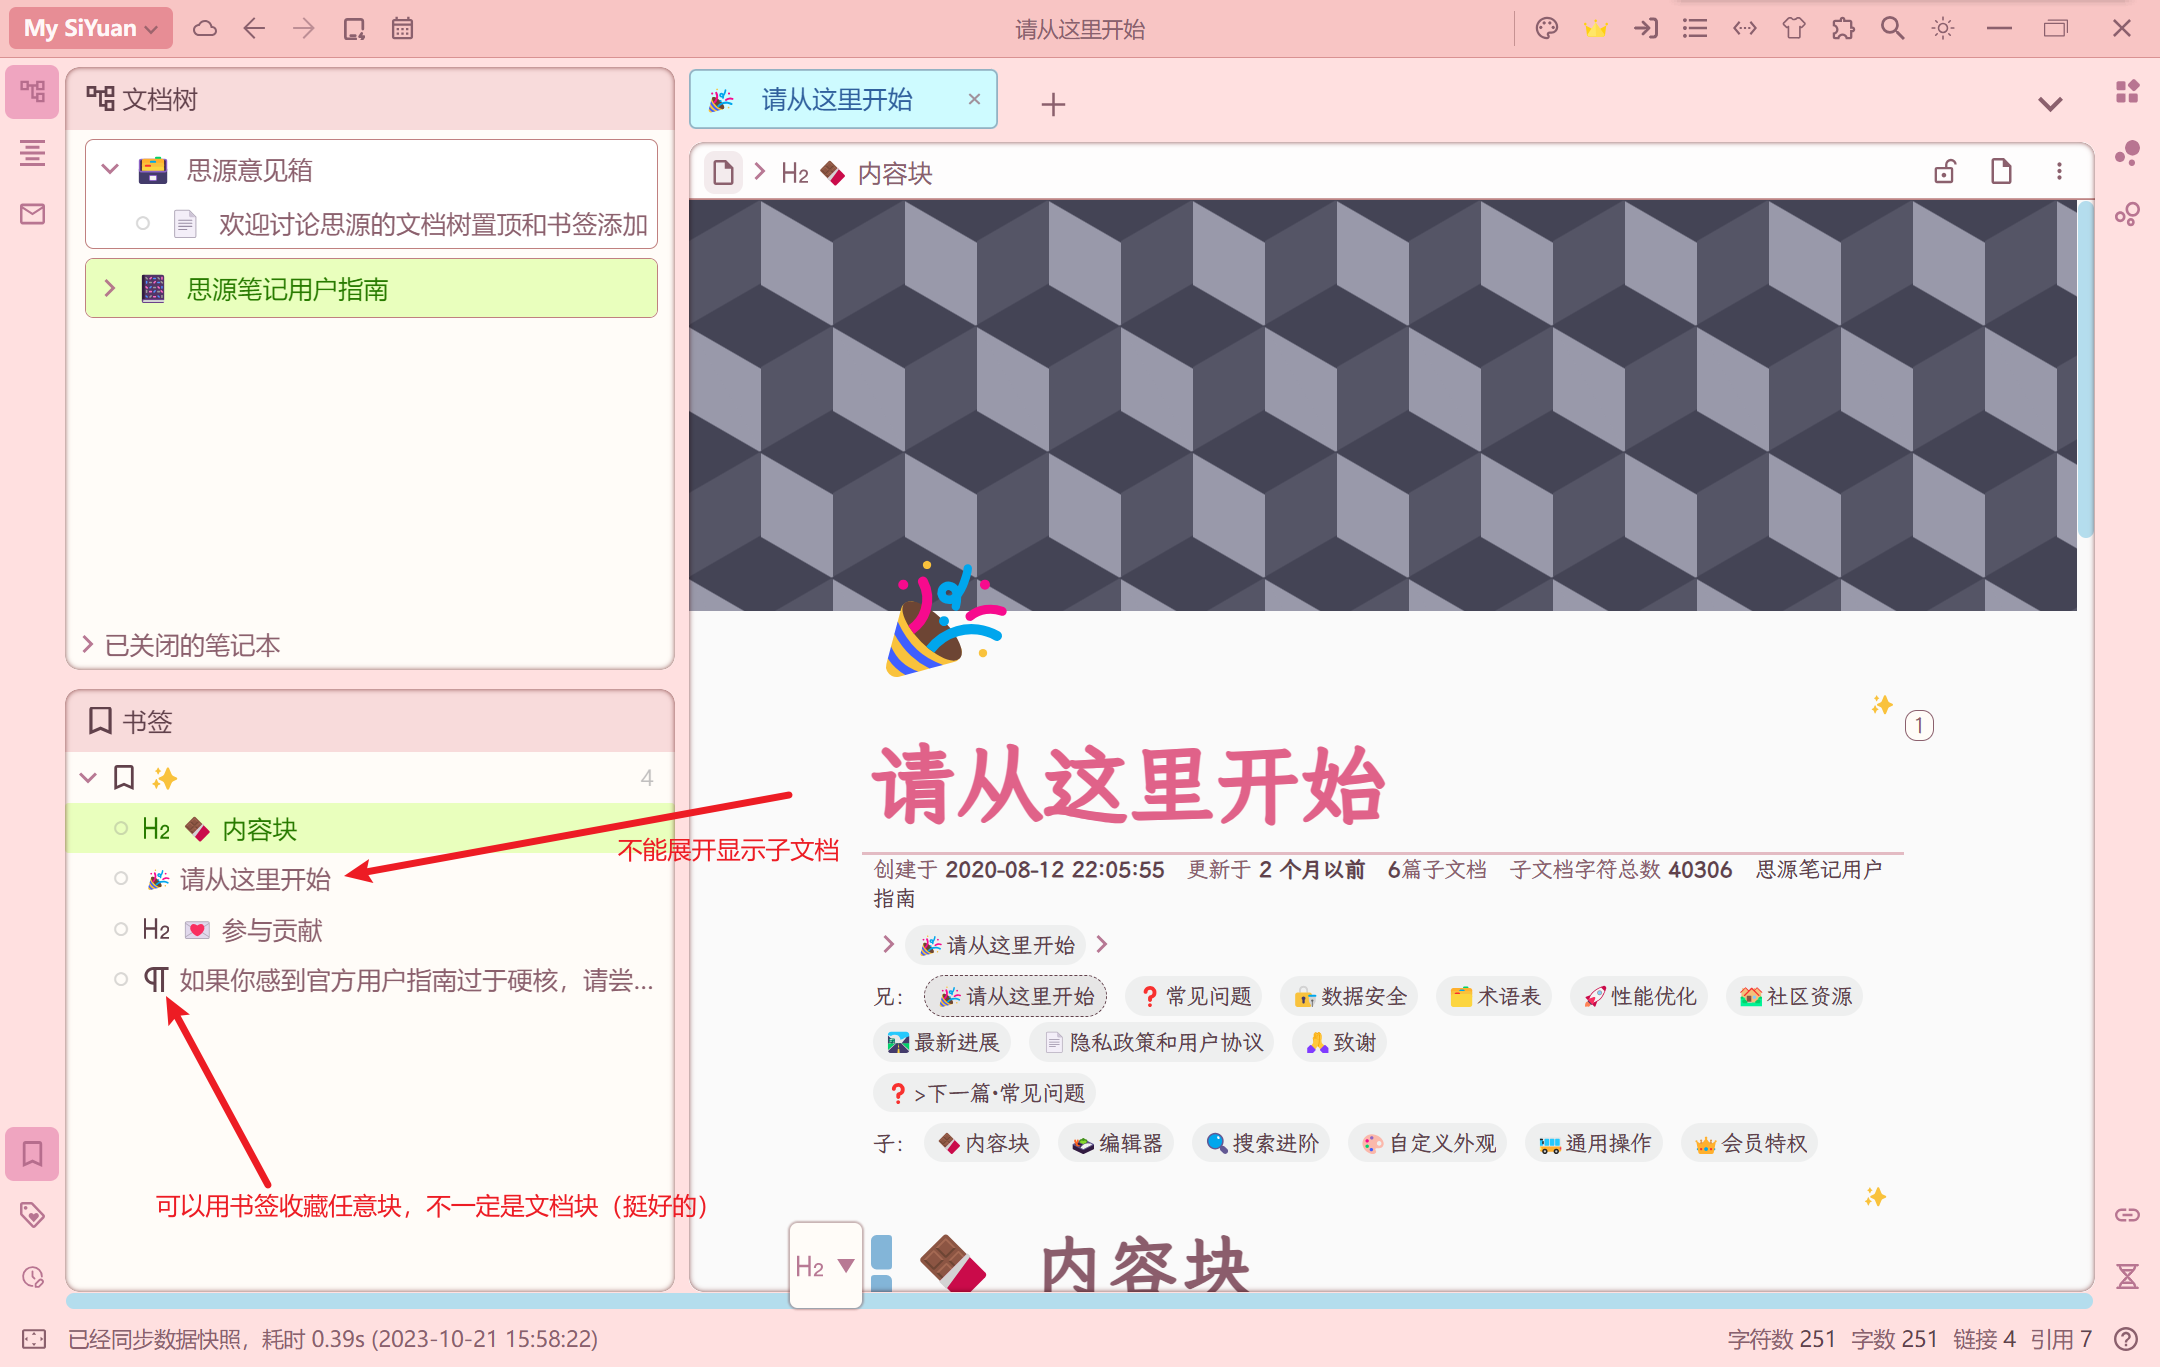
Task: Select 参与贡献 bookmark entry
Action: [272, 930]
